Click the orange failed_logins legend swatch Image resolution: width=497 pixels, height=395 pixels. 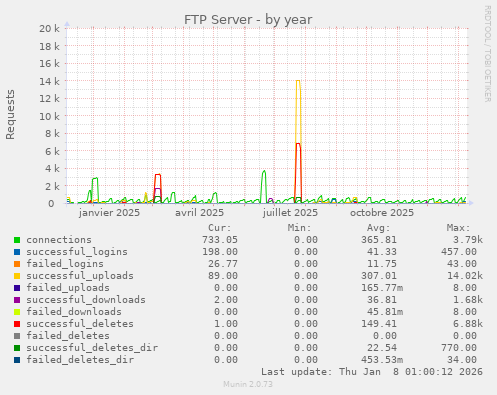pyautogui.click(x=17, y=264)
